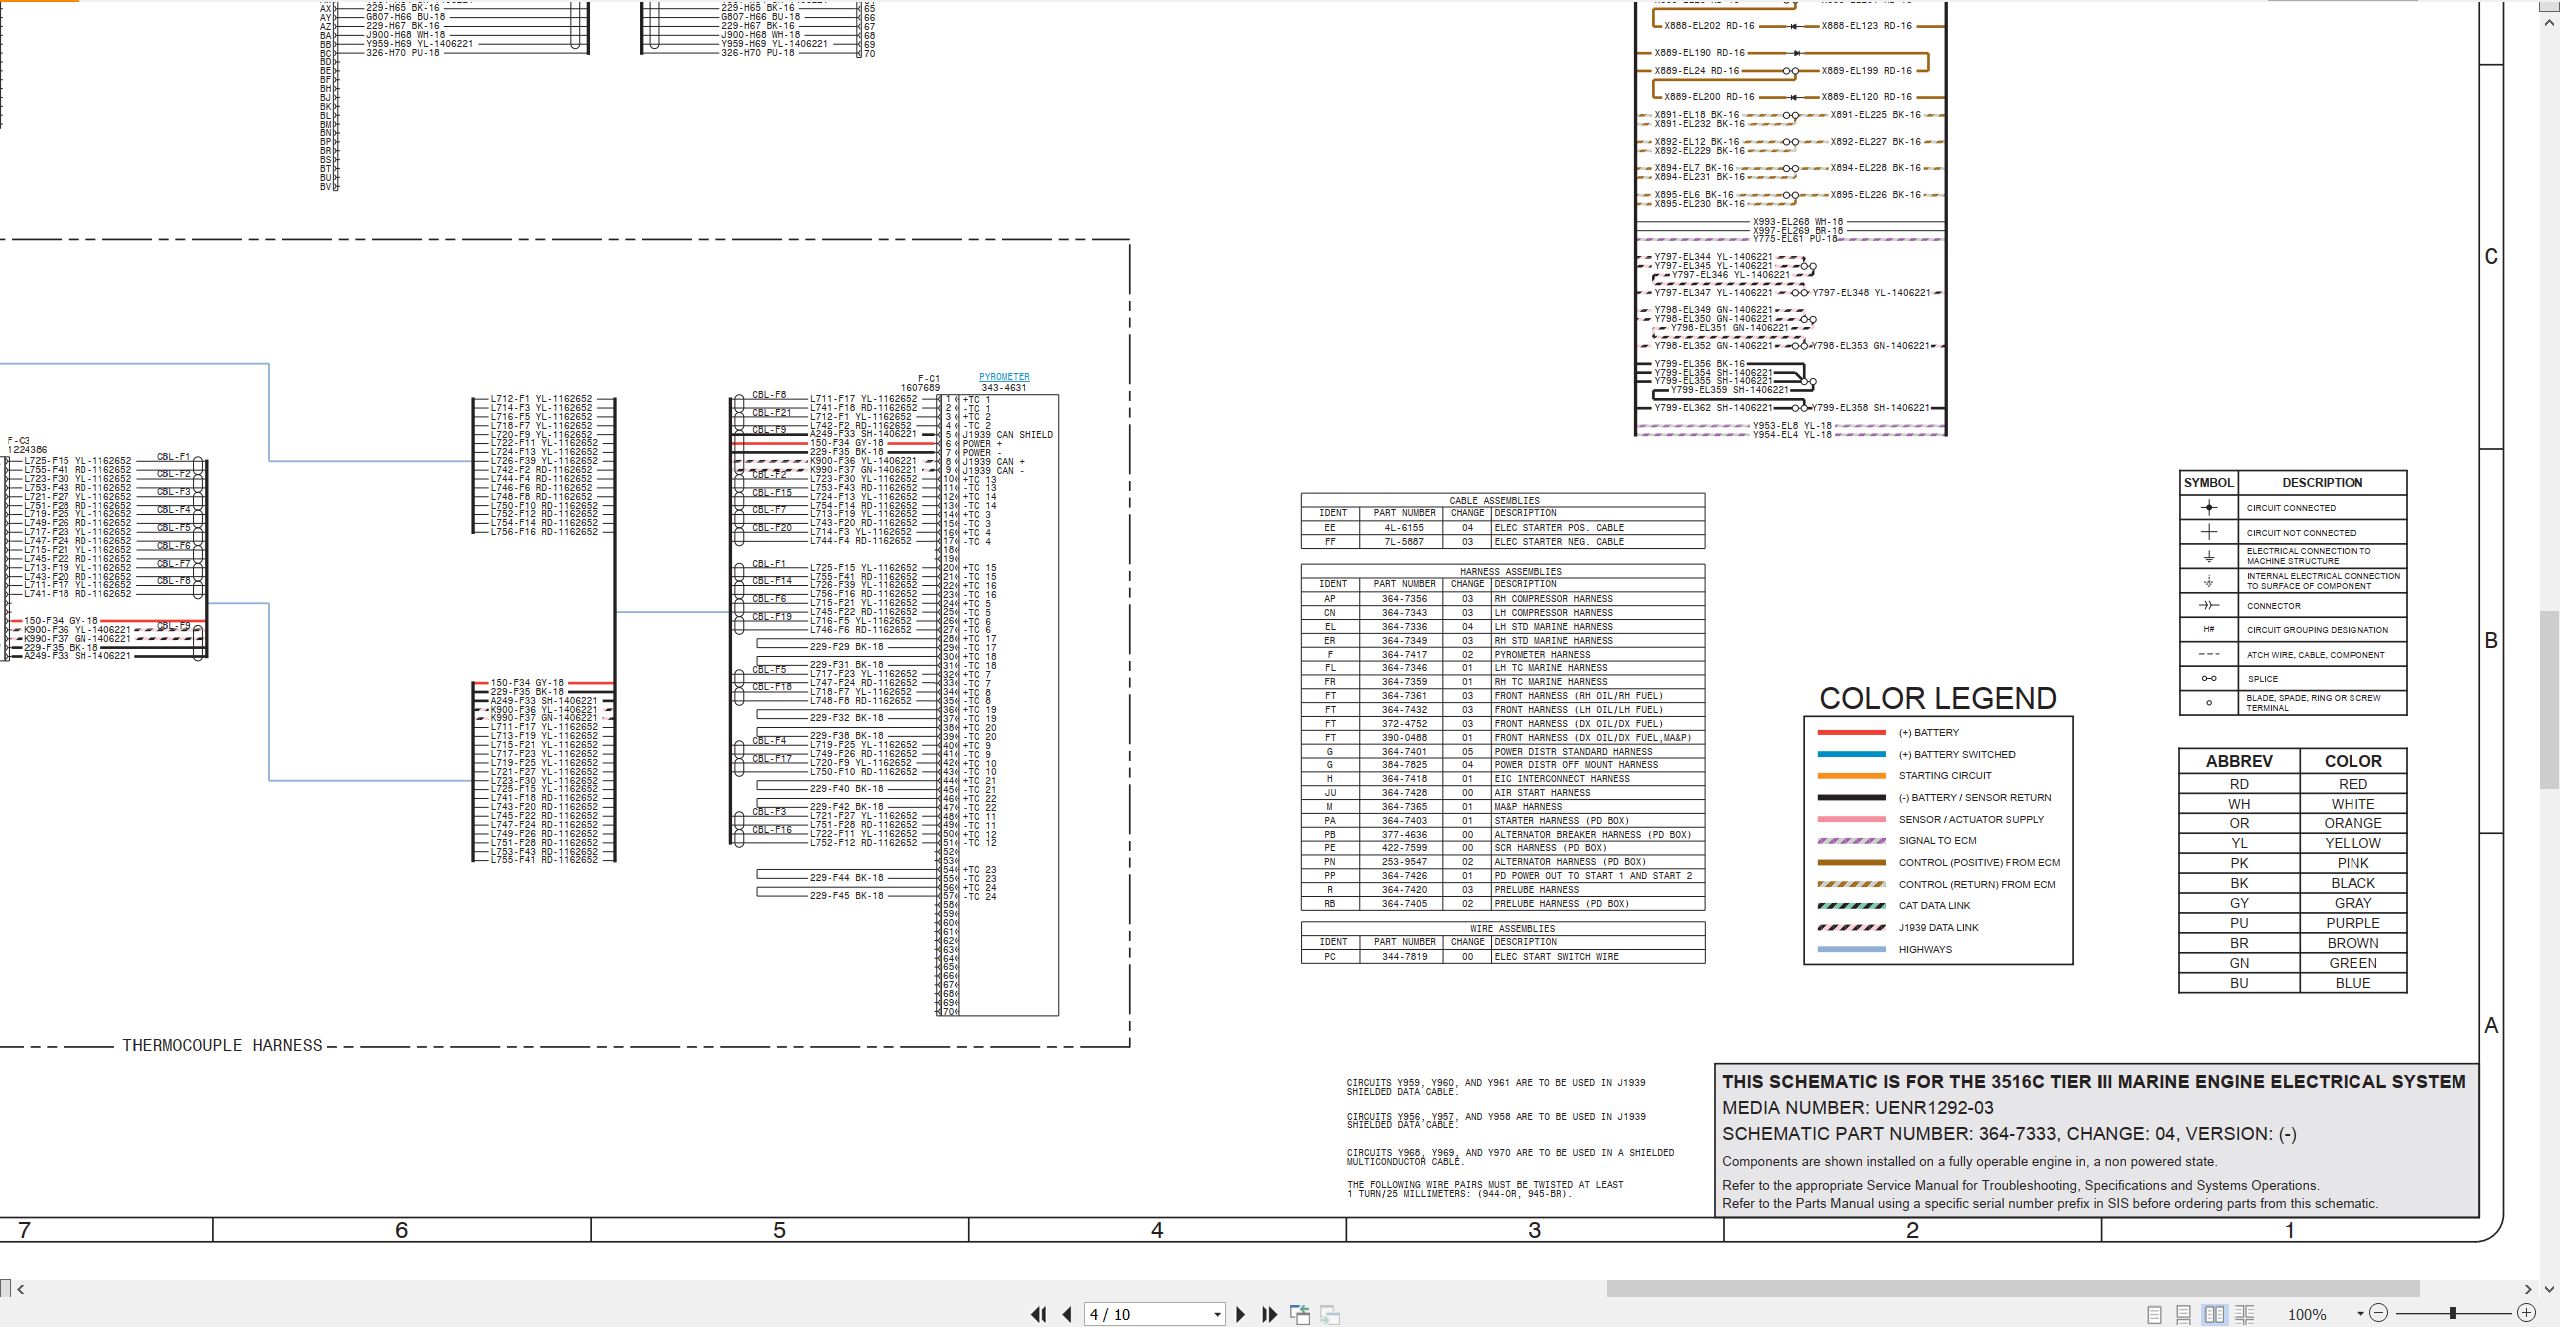Click the CONNECTOR symbol row
This screenshot has width=2560, height=1327.
click(2292, 606)
